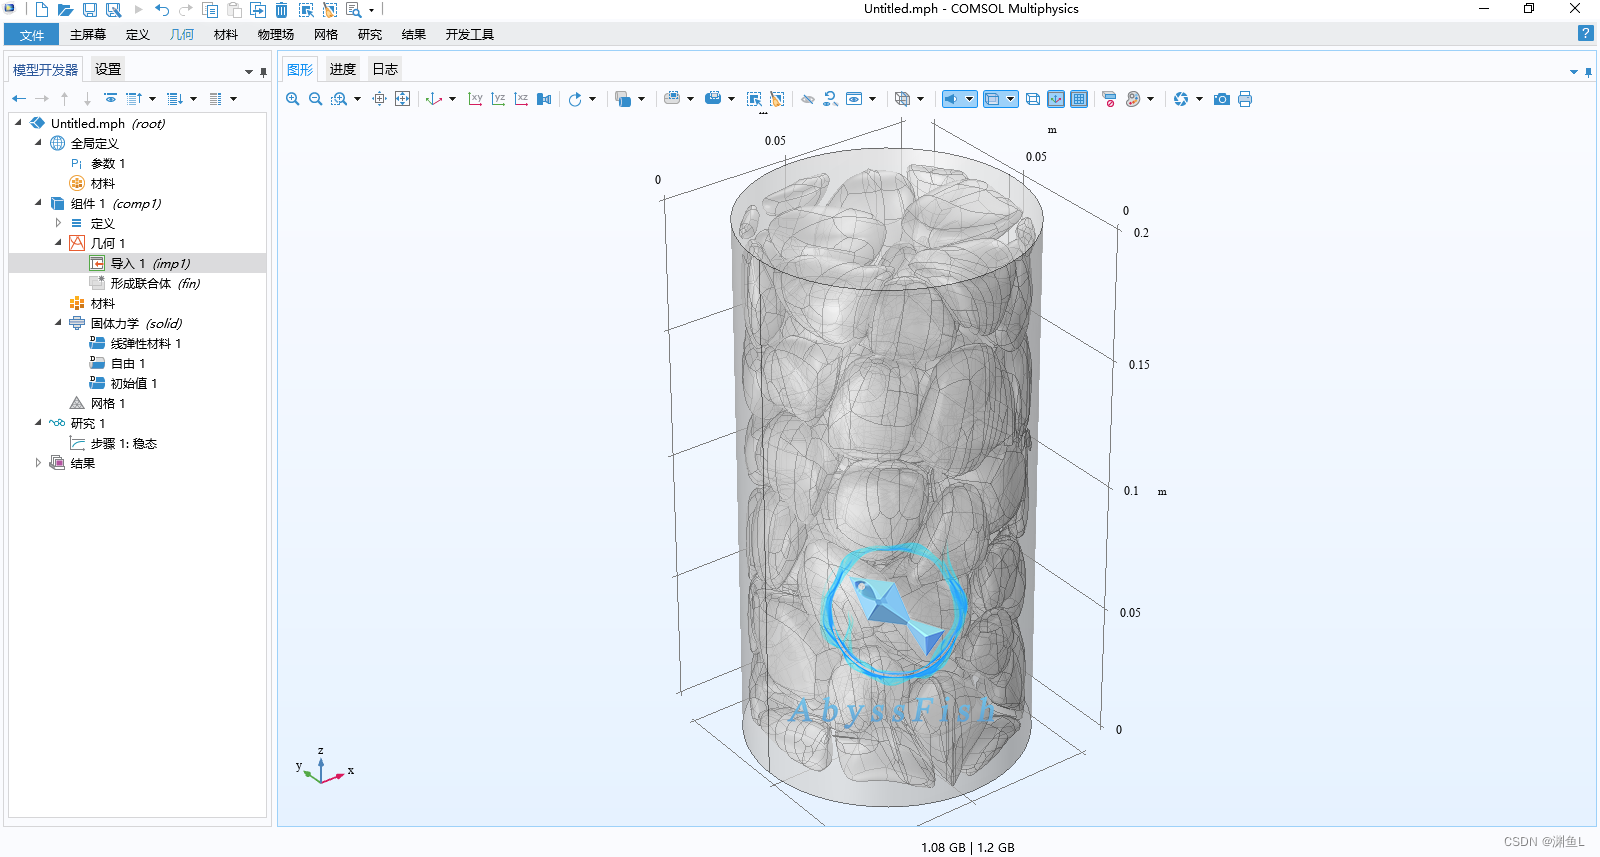Select the 网格 1 node
The image size is (1600, 857).
click(98, 403)
